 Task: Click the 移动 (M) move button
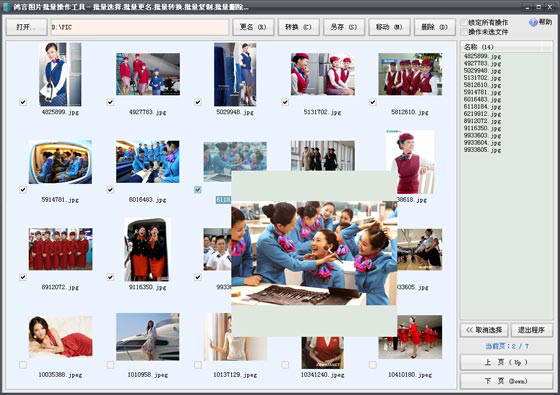389,27
